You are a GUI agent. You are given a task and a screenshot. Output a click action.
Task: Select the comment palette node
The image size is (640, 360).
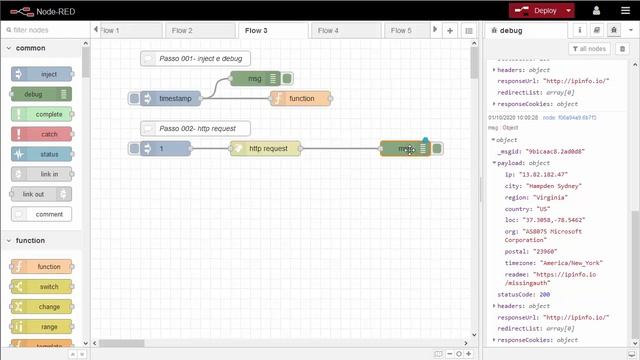tap(42, 214)
